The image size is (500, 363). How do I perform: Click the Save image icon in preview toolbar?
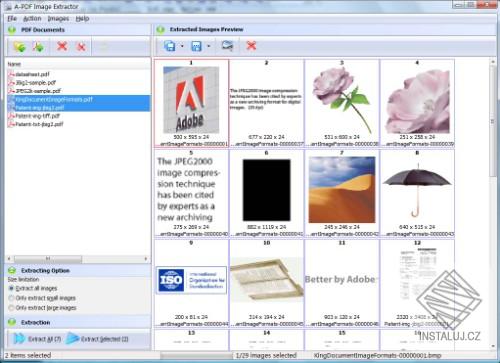pyautogui.click(x=170, y=46)
